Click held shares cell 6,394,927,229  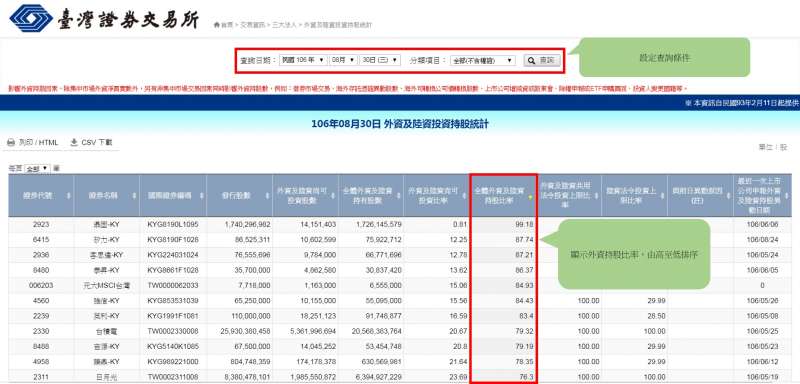pyautogui.click(x=371, y=377)
